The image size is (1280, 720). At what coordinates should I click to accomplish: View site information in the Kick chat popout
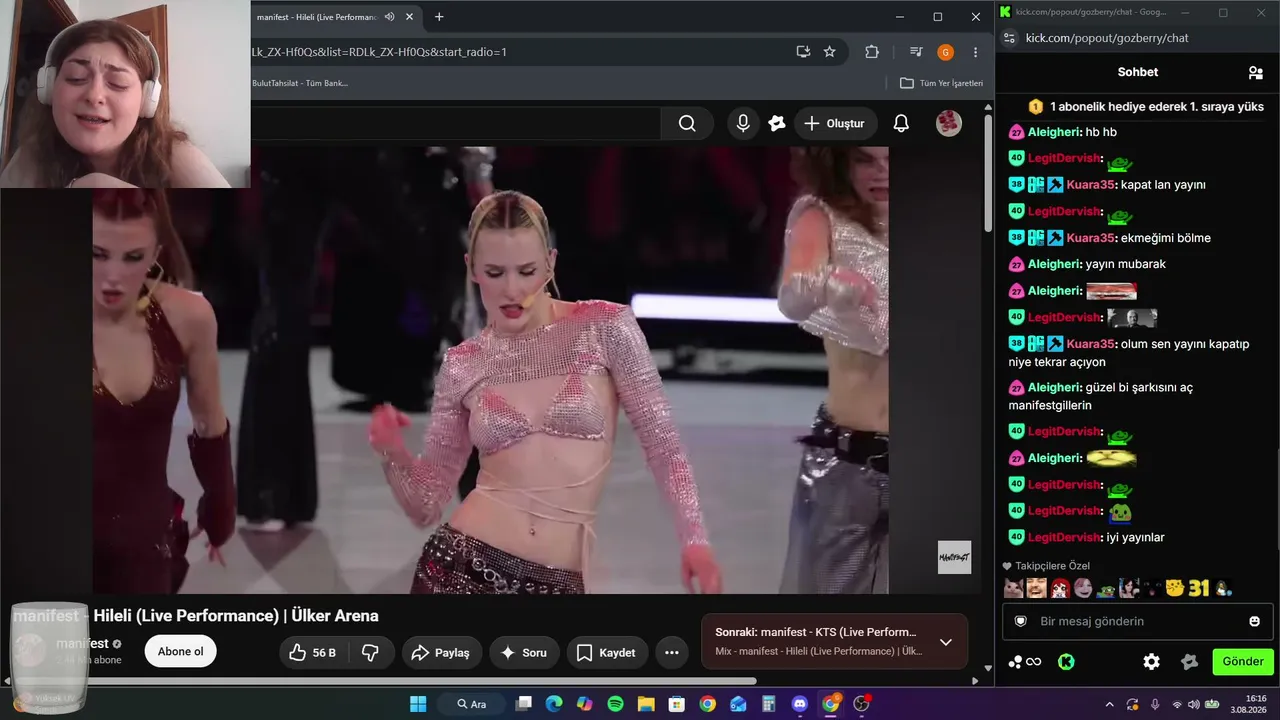pos(1009,38)
